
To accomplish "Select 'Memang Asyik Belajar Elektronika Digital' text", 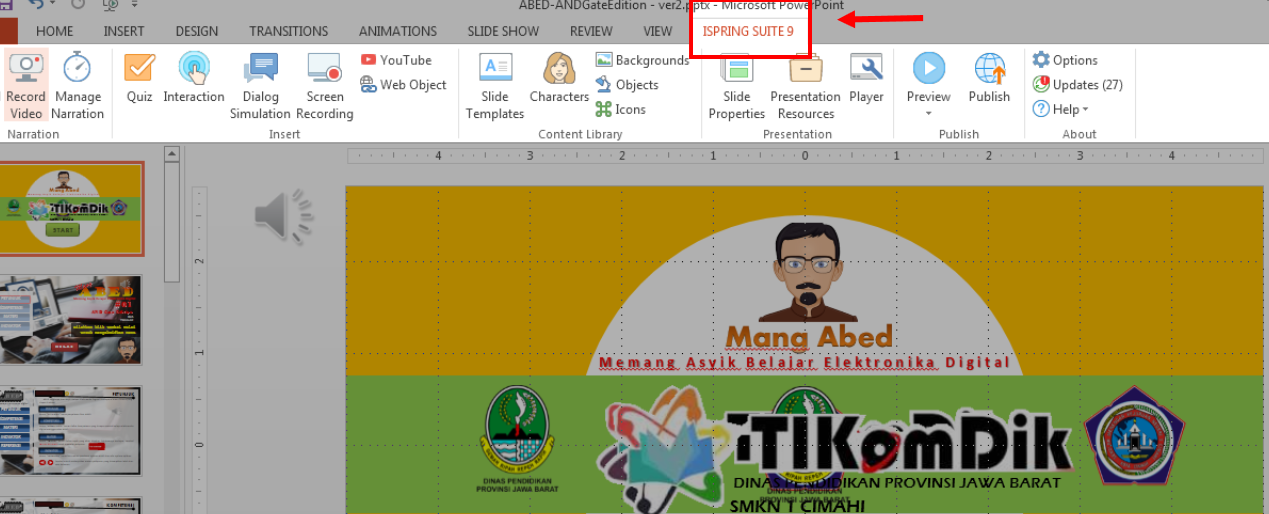I will (805, 362).
